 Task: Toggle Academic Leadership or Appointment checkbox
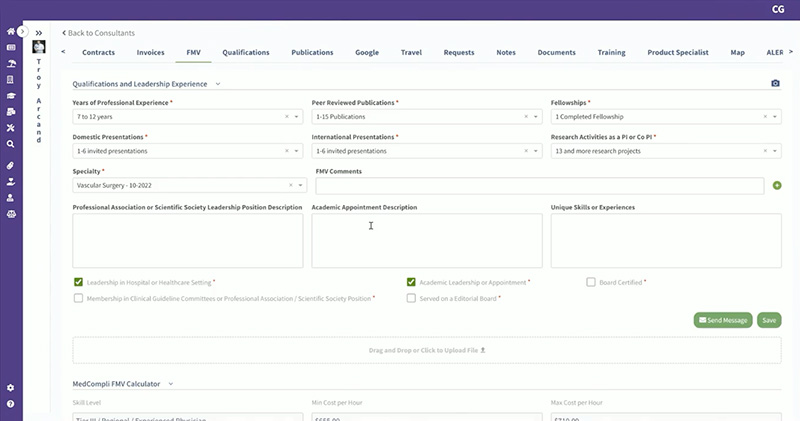point(411,282)
